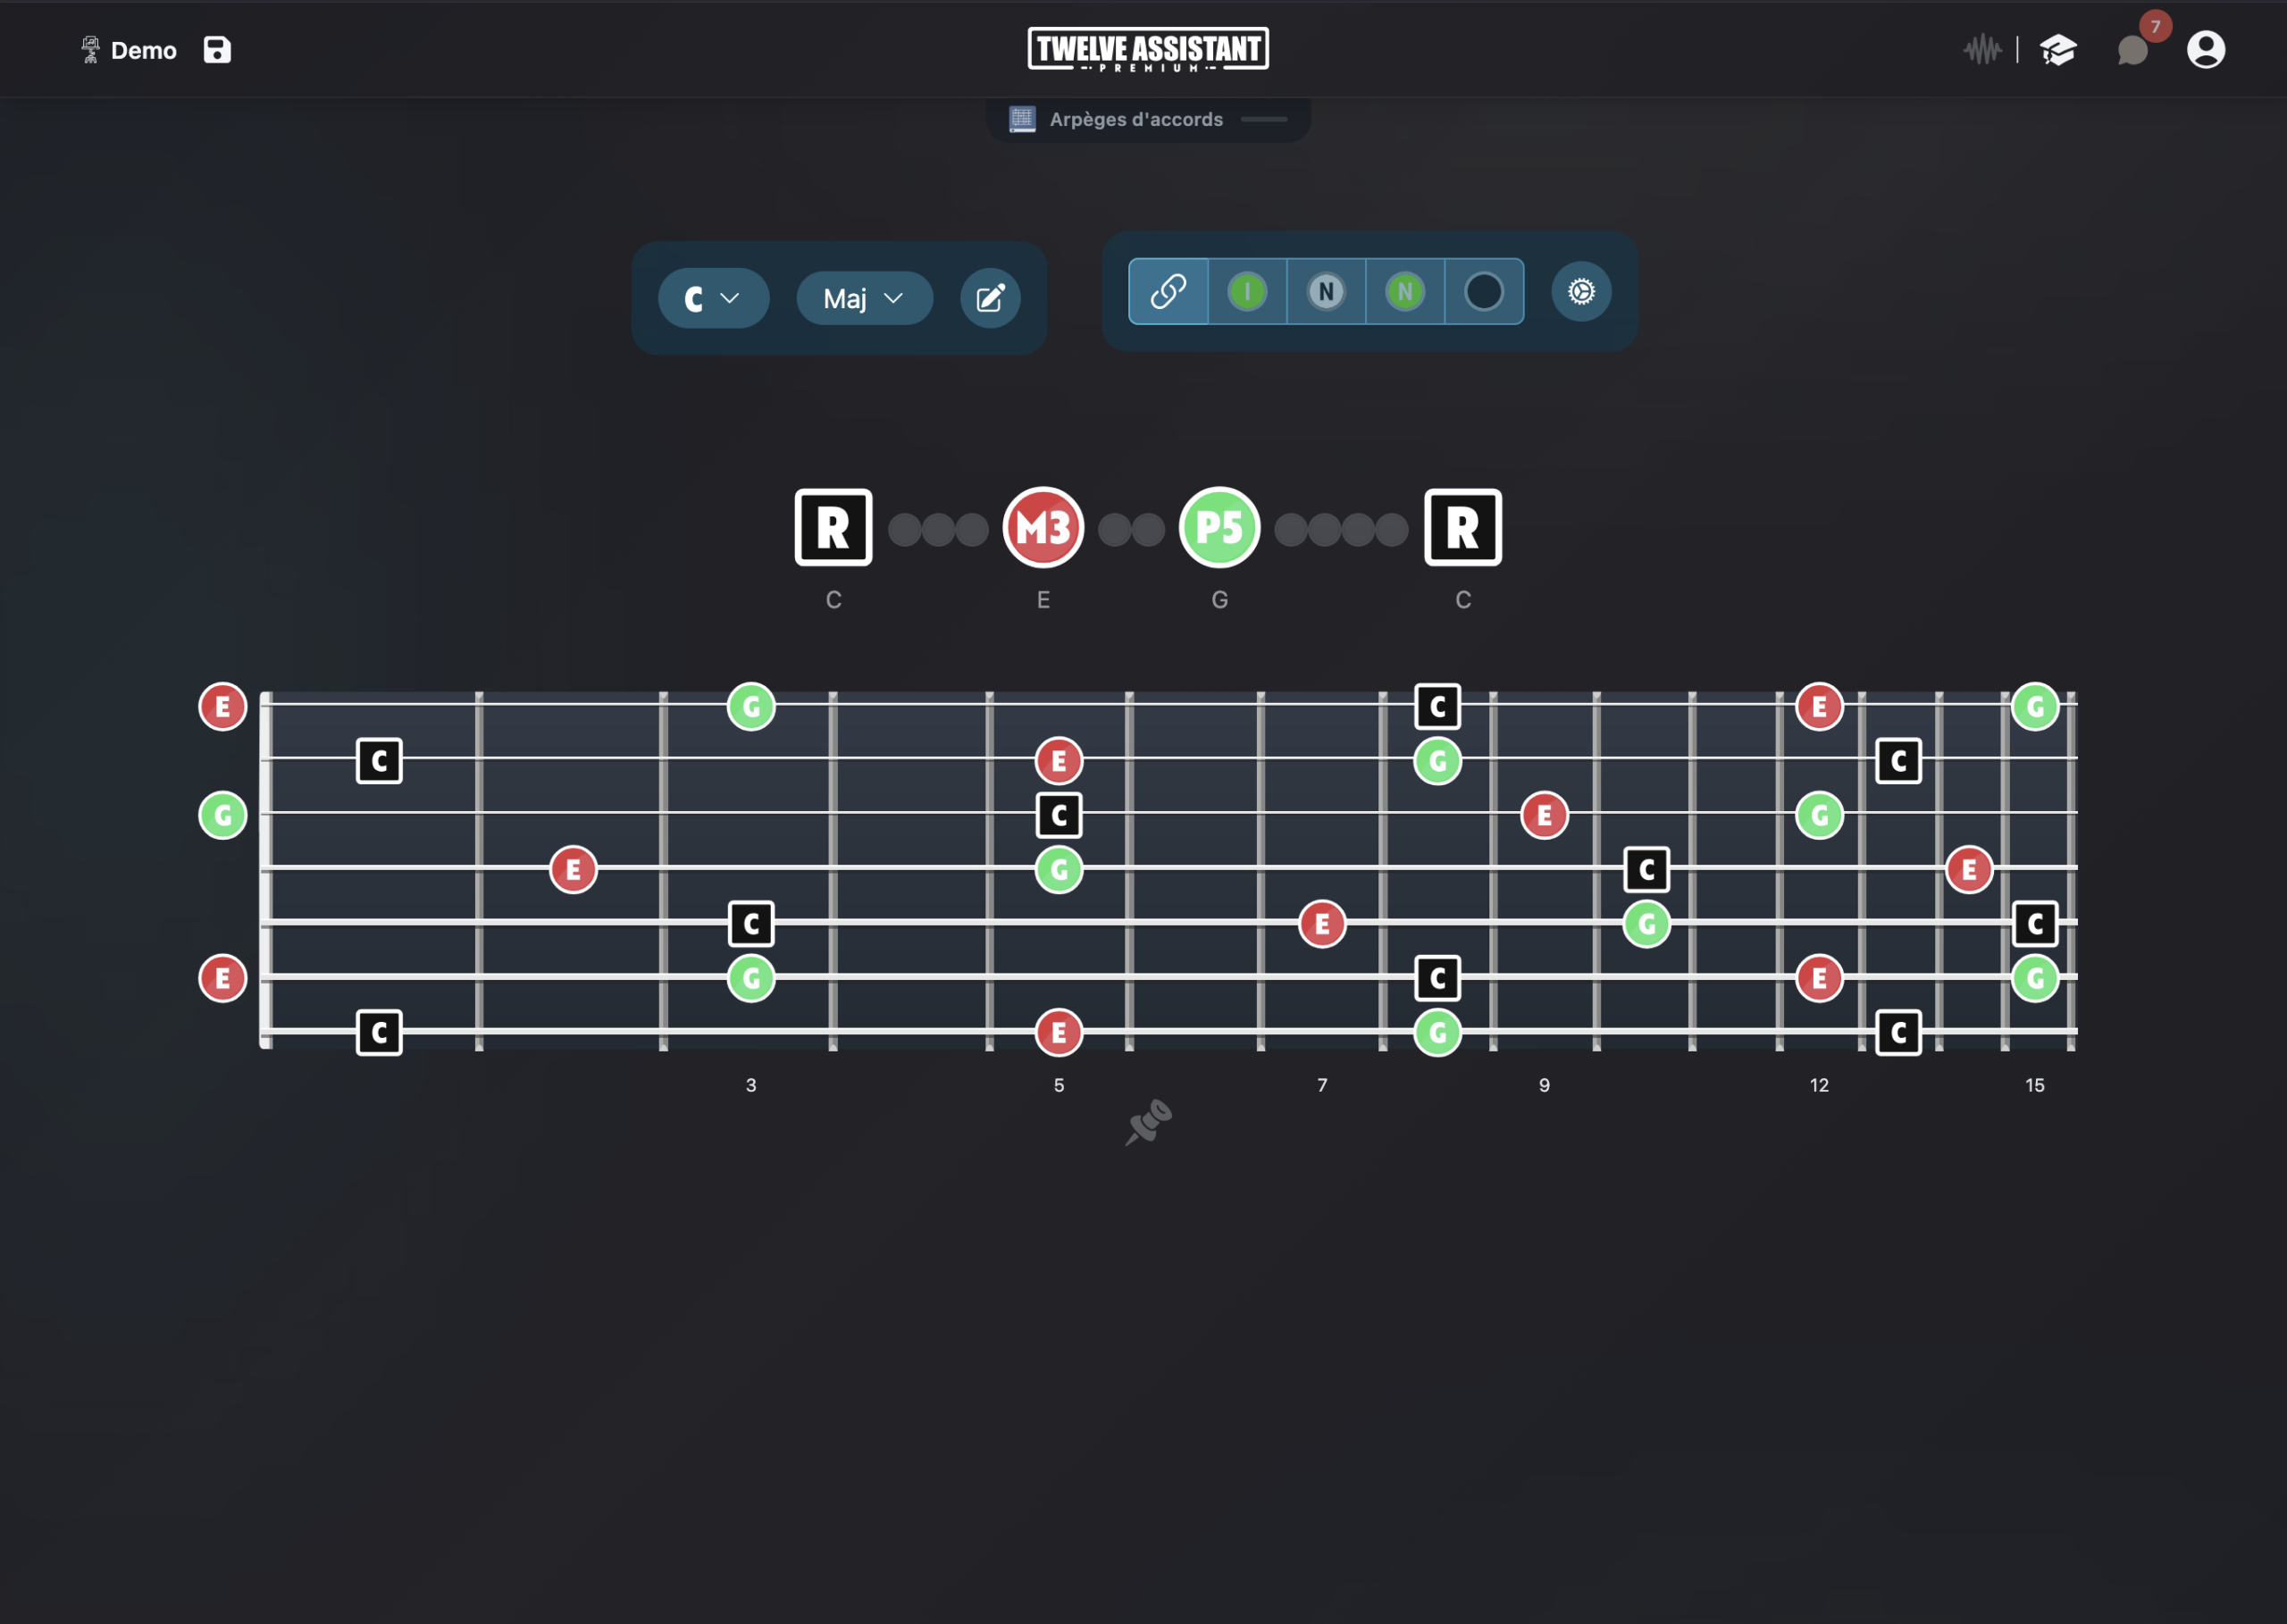This screenshot has width=2287, height=1624.
Task: Click E note at fourteenth fret, fourth string
Action: click(1969, 870)
